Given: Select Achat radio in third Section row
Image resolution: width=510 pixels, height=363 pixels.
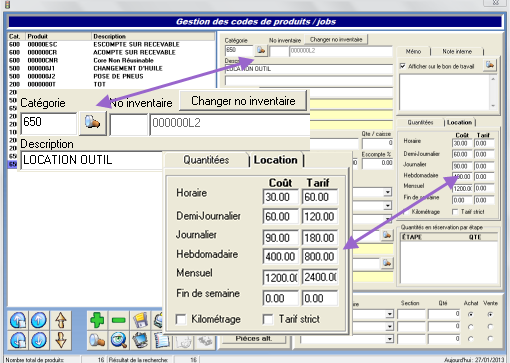Looking at the screenshot, I should point(471,339).
